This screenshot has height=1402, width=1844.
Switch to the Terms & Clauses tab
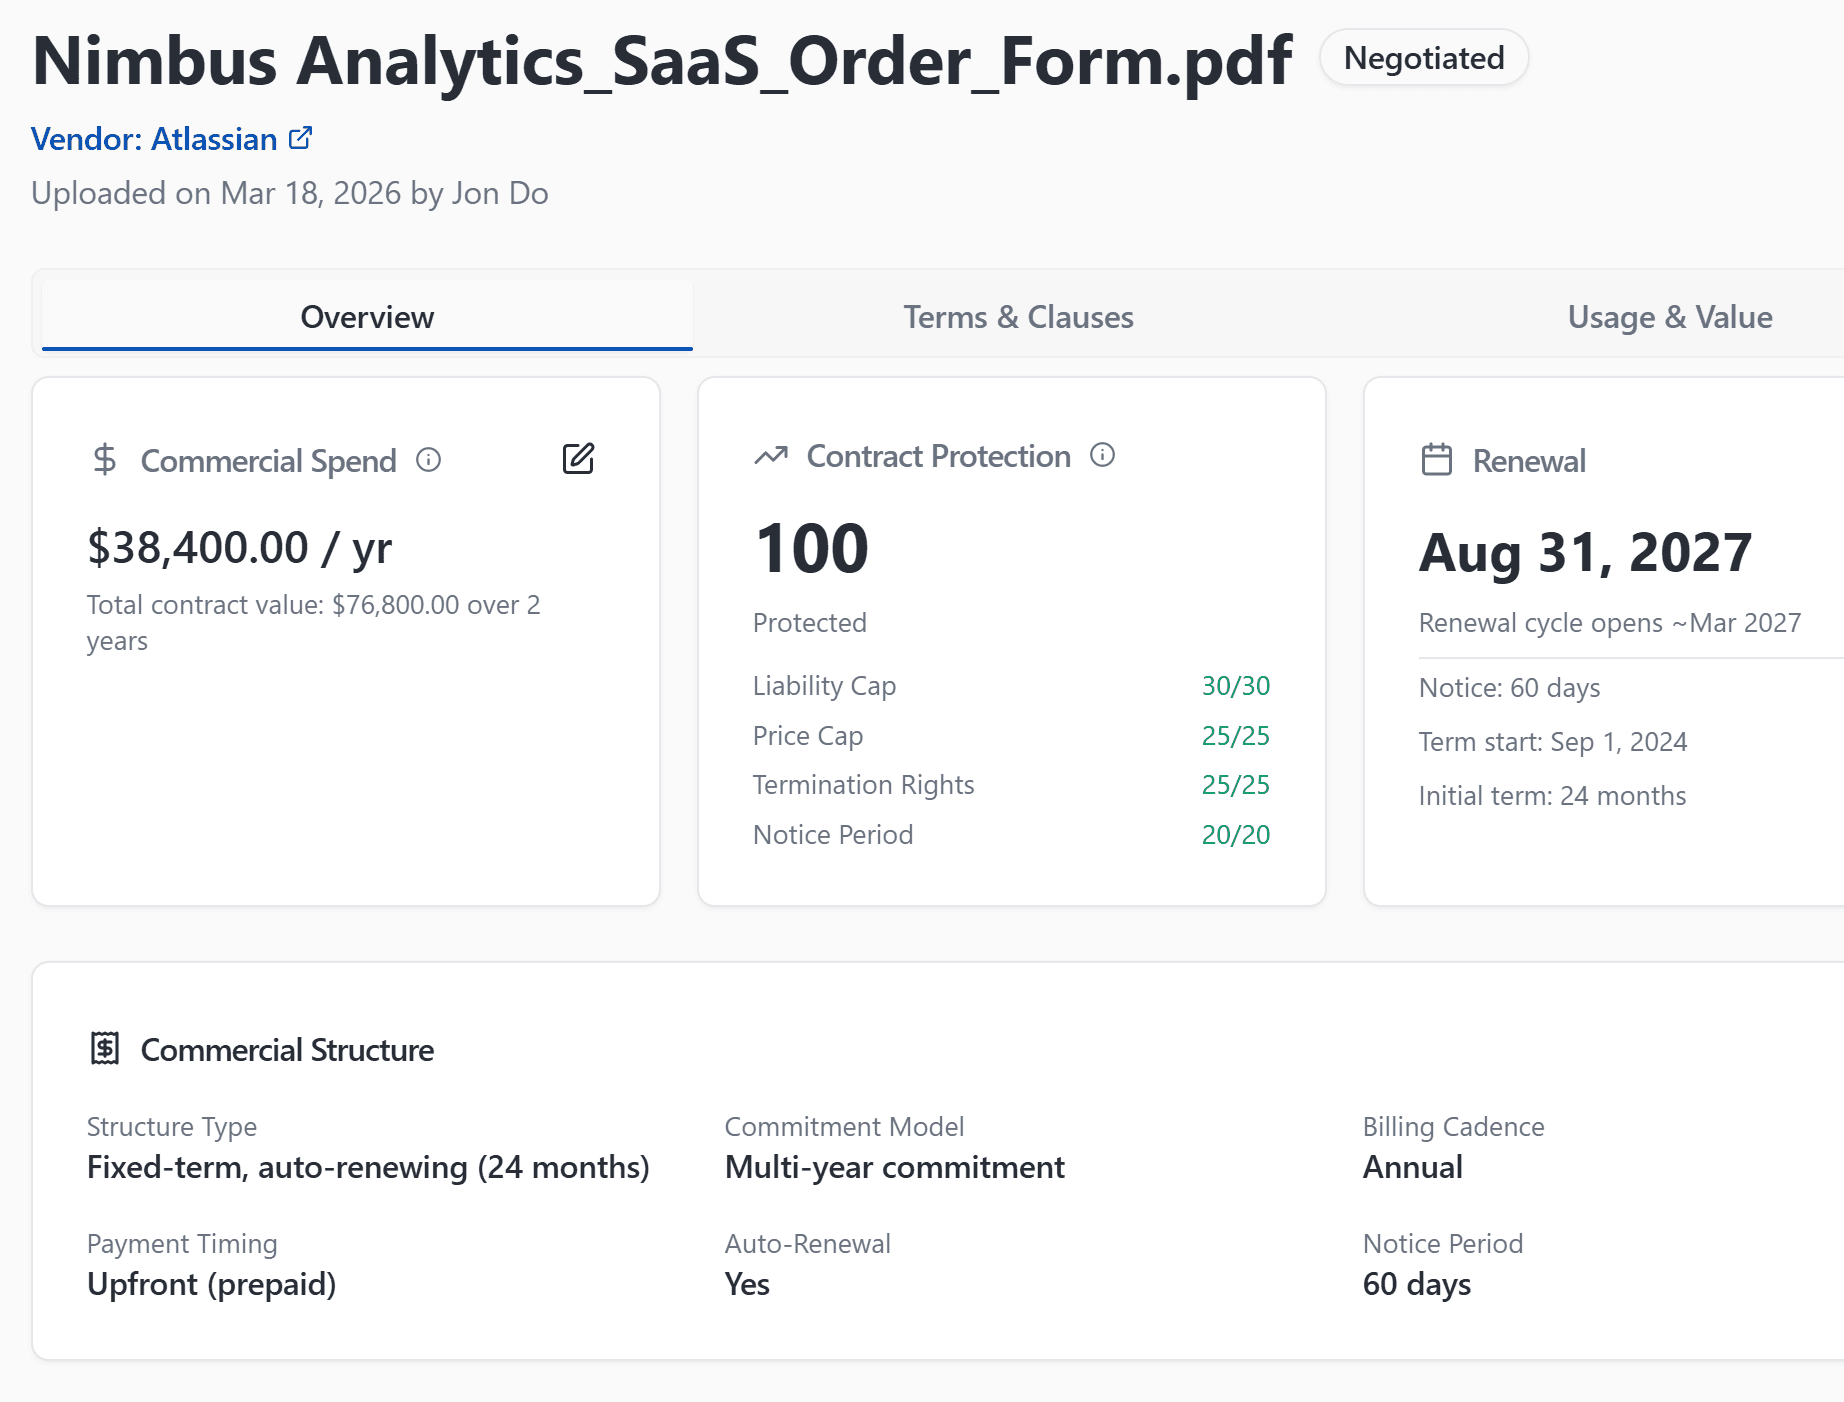click(1018, 317)
